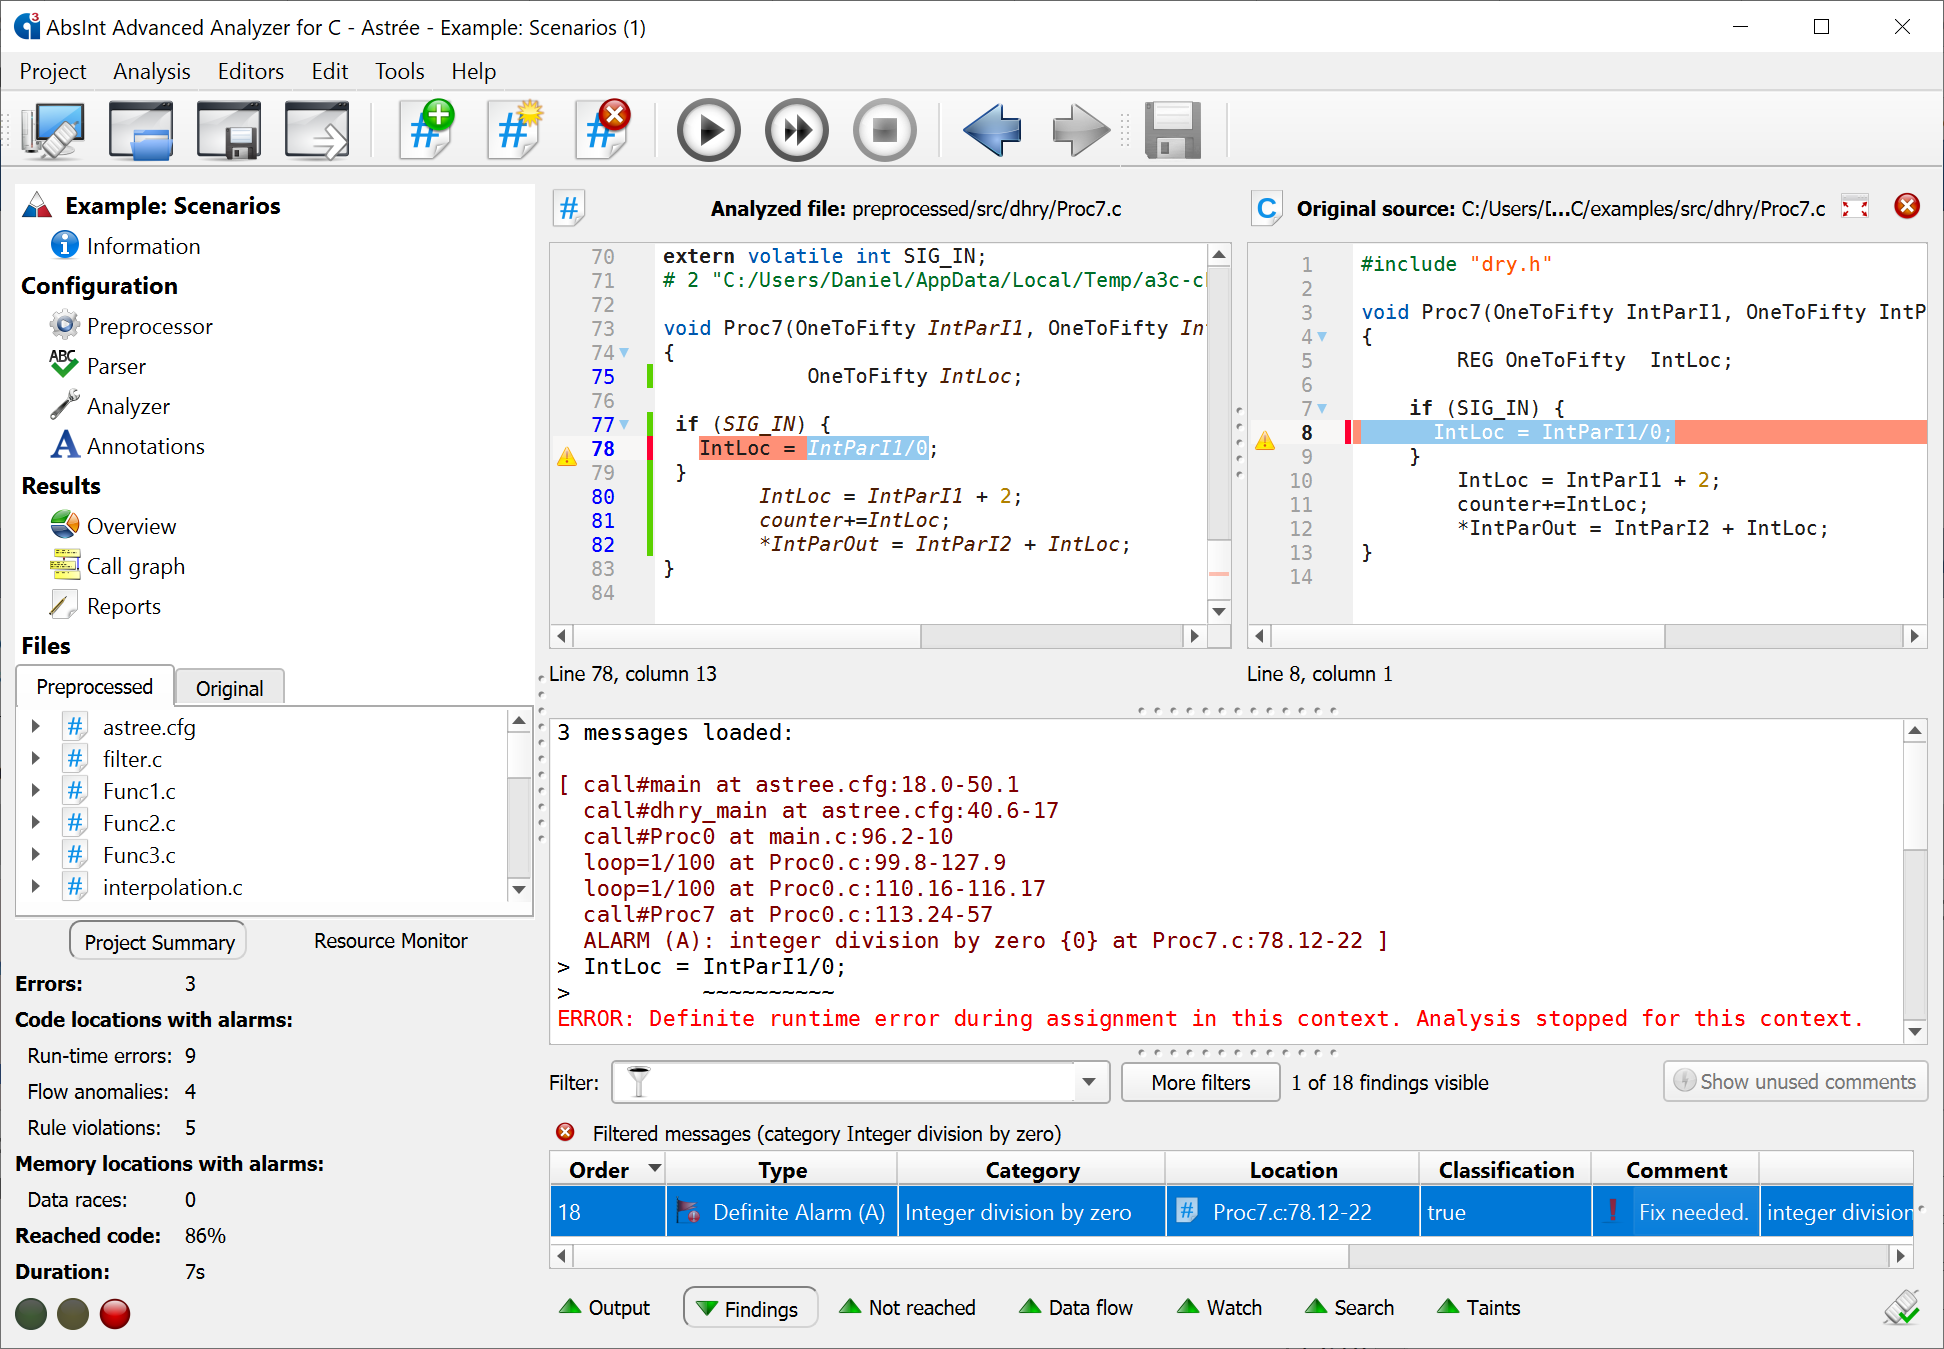Expand the Func1.c file node
The width and height of the screenshot is (1944, 1349).
pos(35,791)
